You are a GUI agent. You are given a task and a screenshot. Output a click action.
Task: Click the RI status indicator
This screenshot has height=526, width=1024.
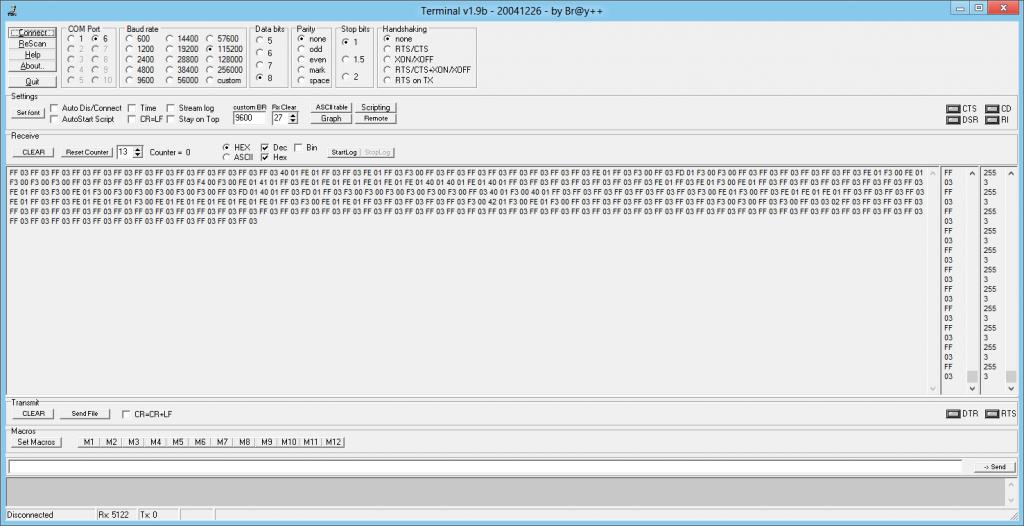992,120
